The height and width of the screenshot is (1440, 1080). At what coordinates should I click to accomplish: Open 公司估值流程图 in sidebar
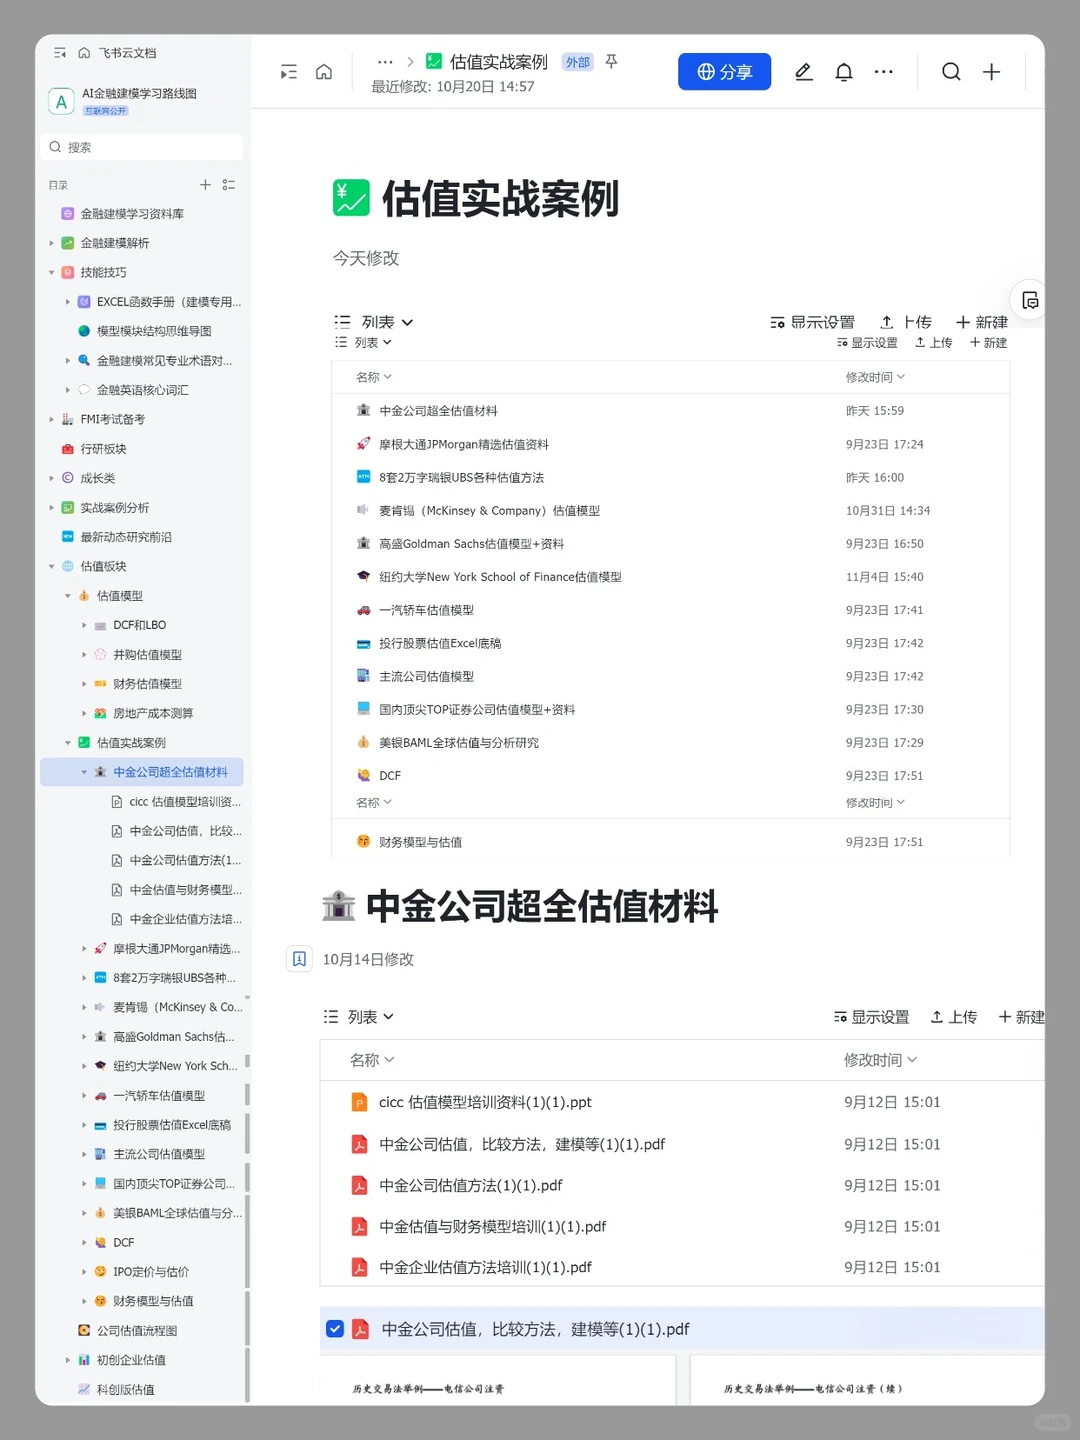pyautogui.click(x=137, y=1331)
